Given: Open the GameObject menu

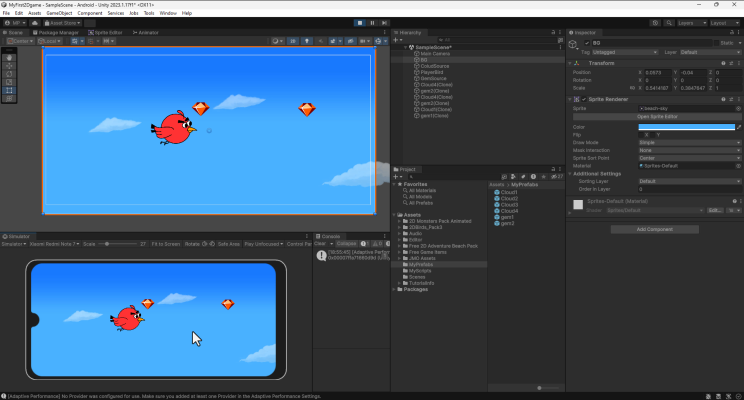Looking at the screenshot, I should pos(57,13).
